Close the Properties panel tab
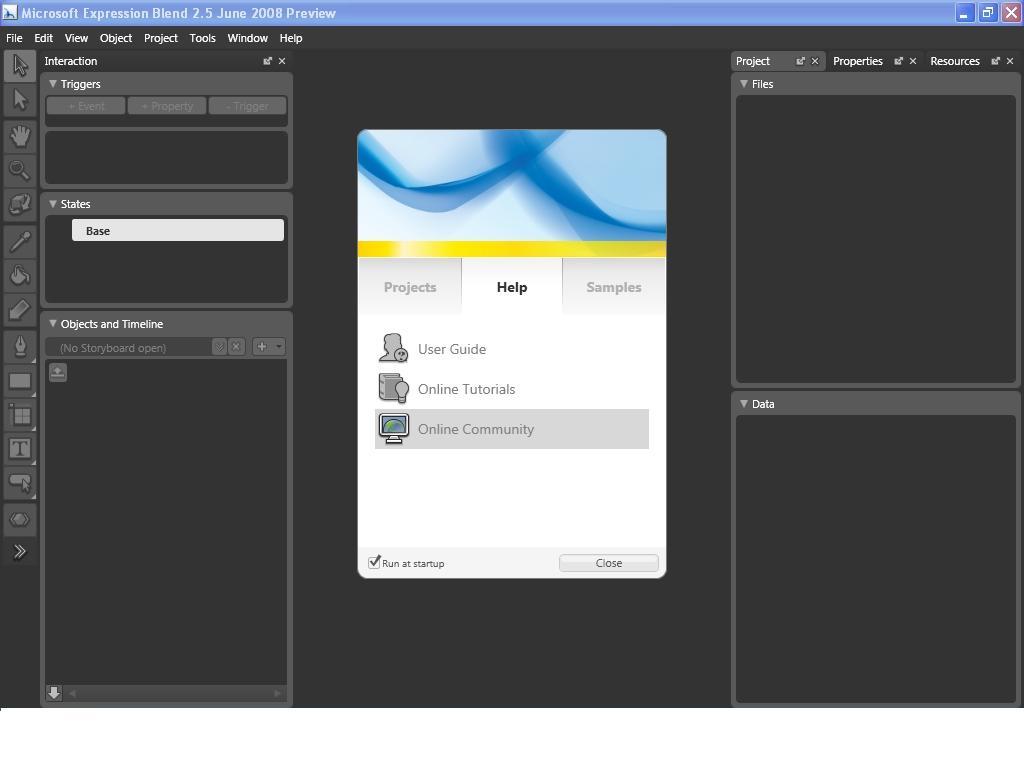This screenshot has height=768, width=1024. click(x=913, y=61)
